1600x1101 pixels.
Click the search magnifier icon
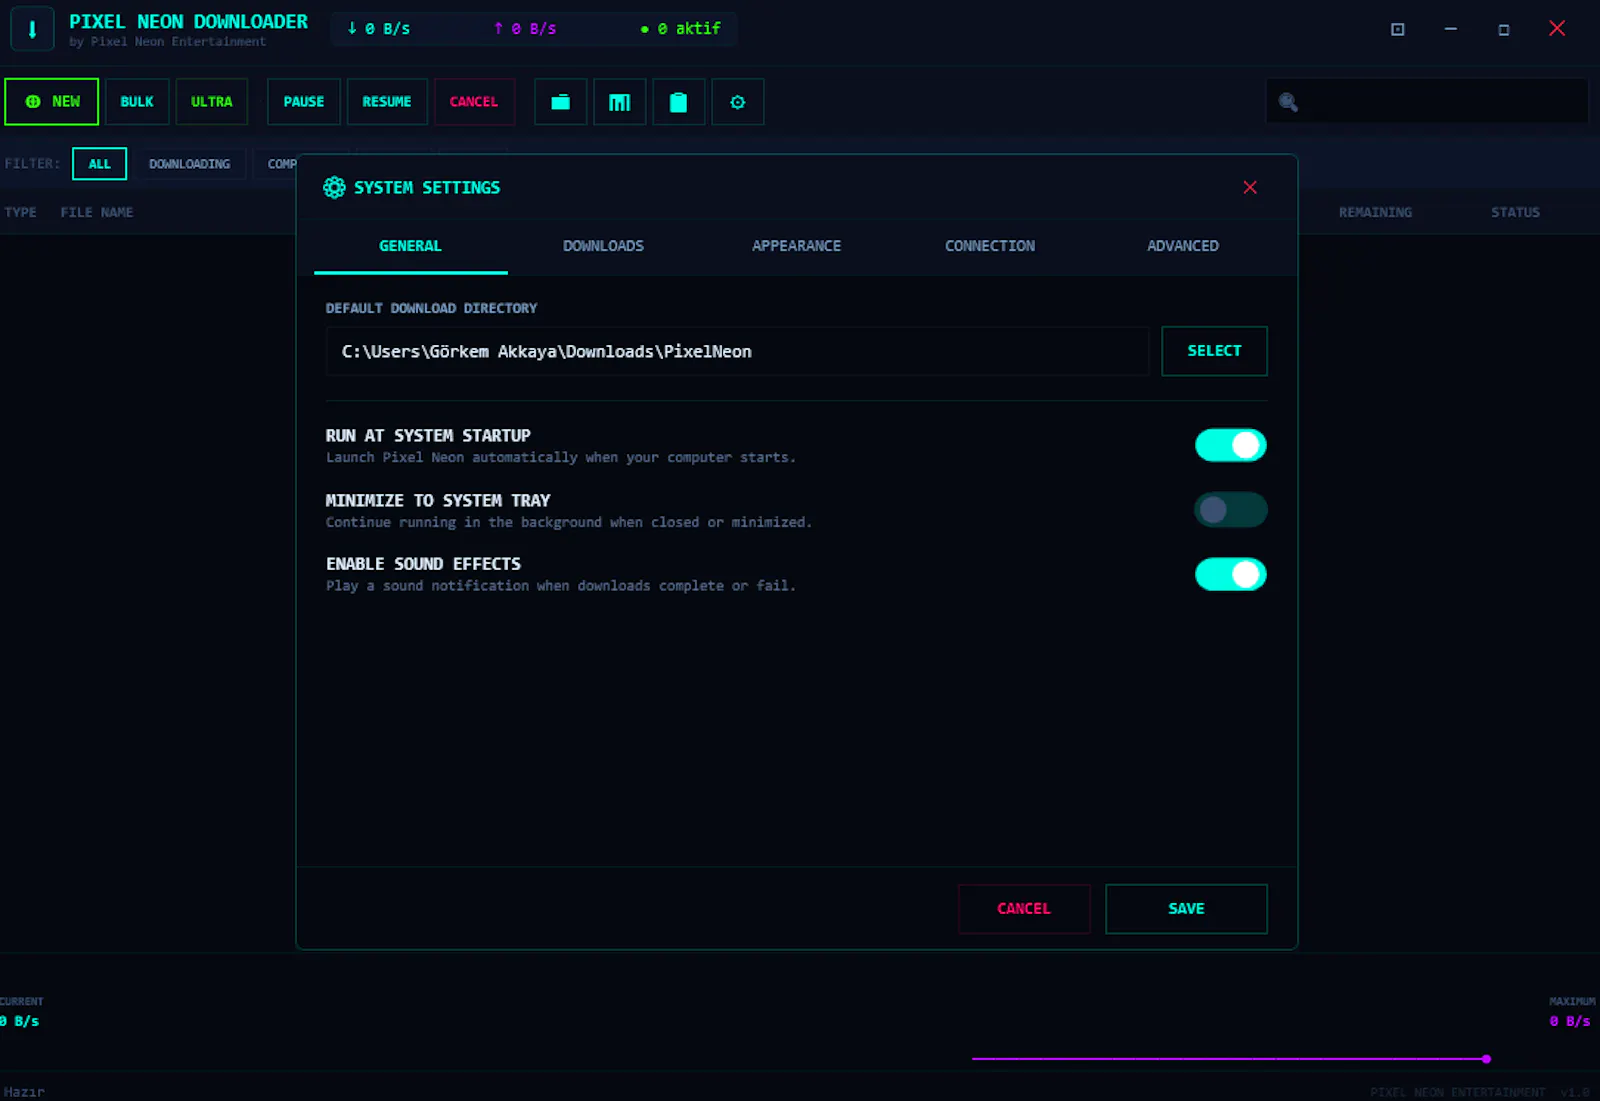(x=1288, y=102)
